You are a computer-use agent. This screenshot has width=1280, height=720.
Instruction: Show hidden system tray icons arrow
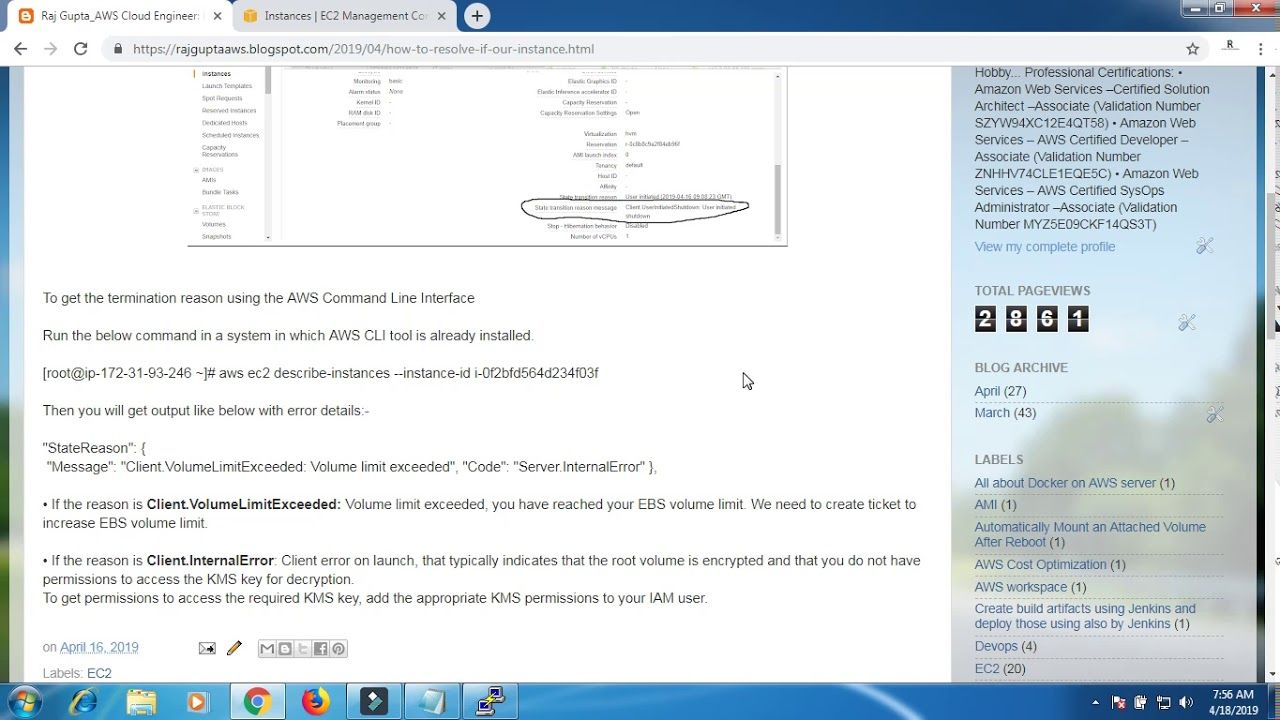click(1096, 702)
